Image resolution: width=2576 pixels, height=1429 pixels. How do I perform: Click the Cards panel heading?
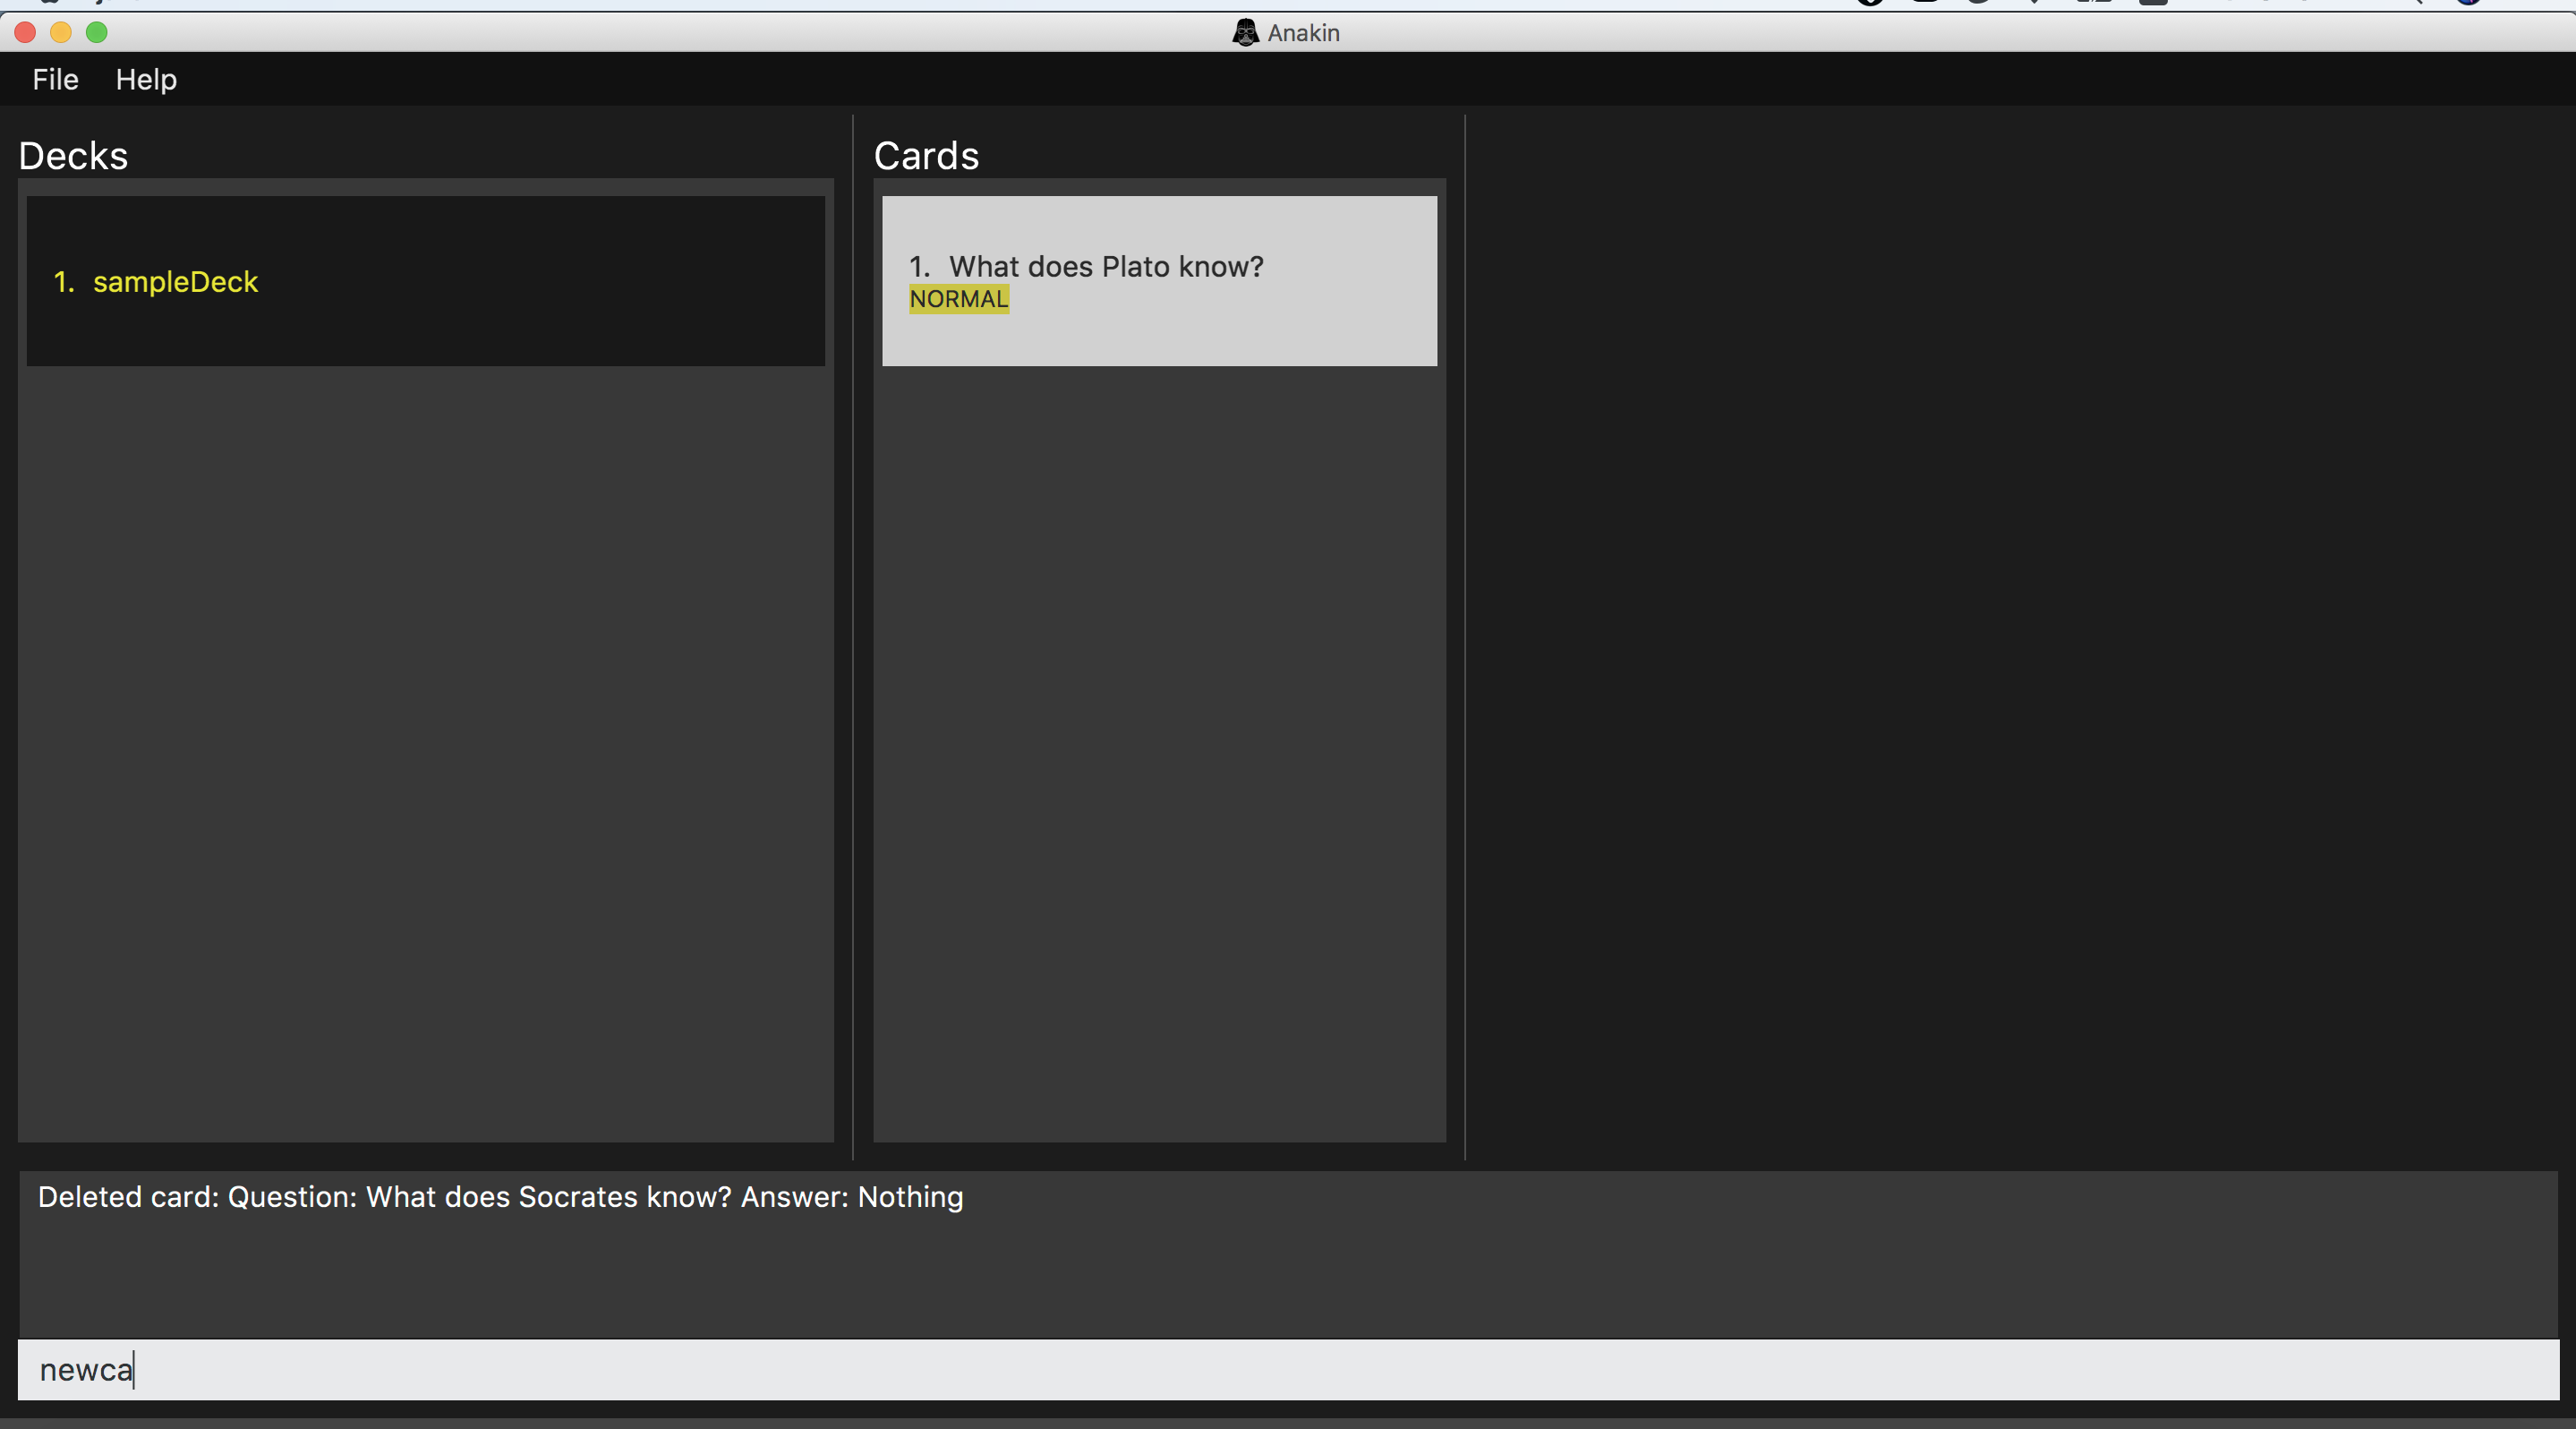(x=926, y=156)
